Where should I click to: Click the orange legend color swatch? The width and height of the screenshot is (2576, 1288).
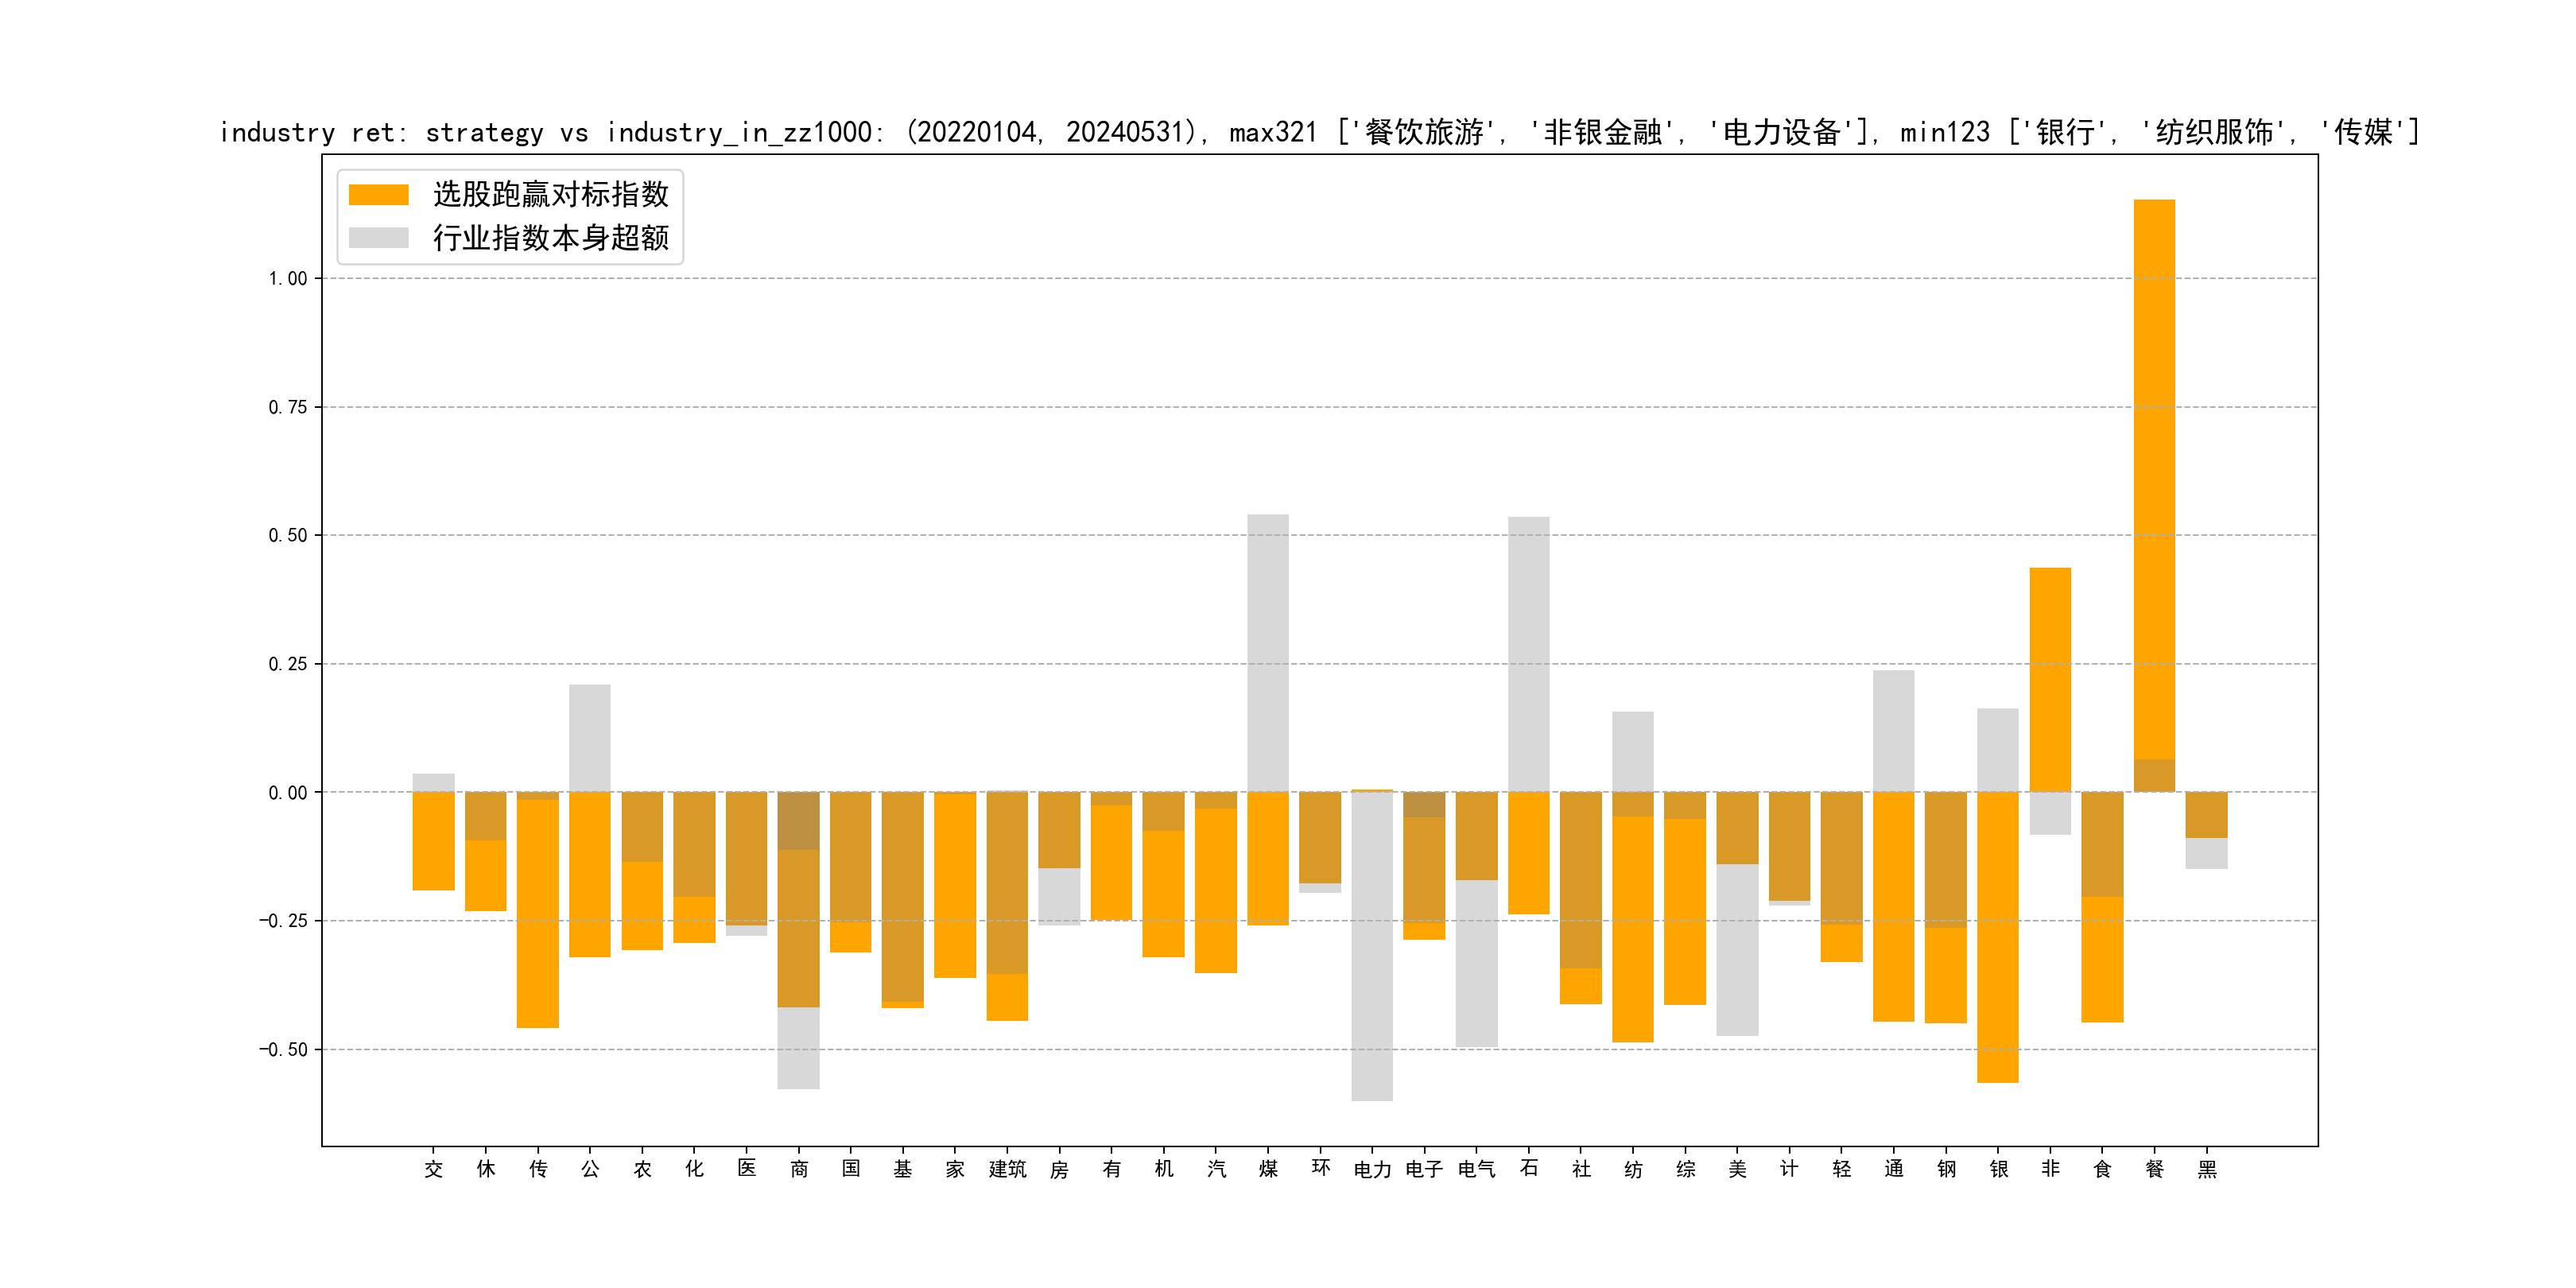click(378, 194)
